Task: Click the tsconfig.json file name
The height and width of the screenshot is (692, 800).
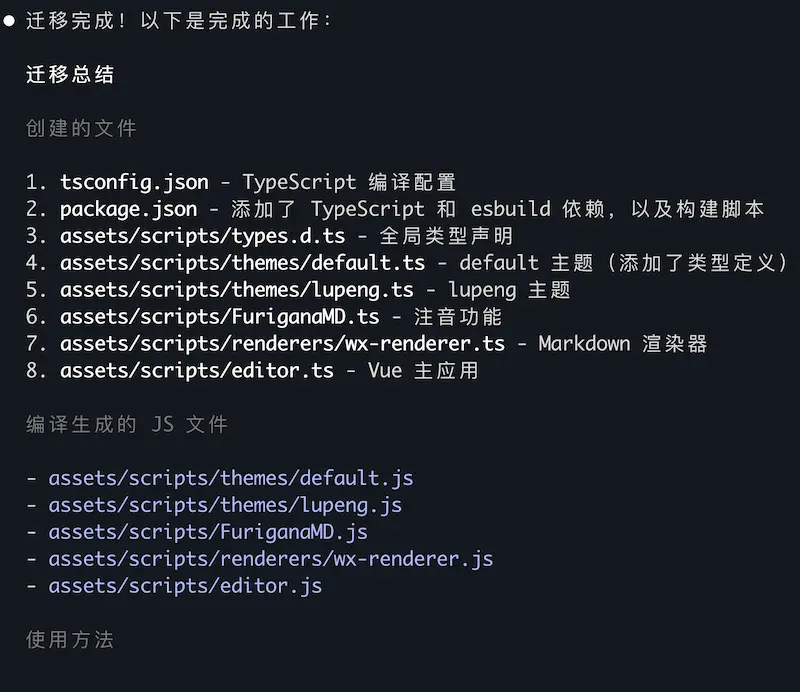Action: tap(135, 183)
